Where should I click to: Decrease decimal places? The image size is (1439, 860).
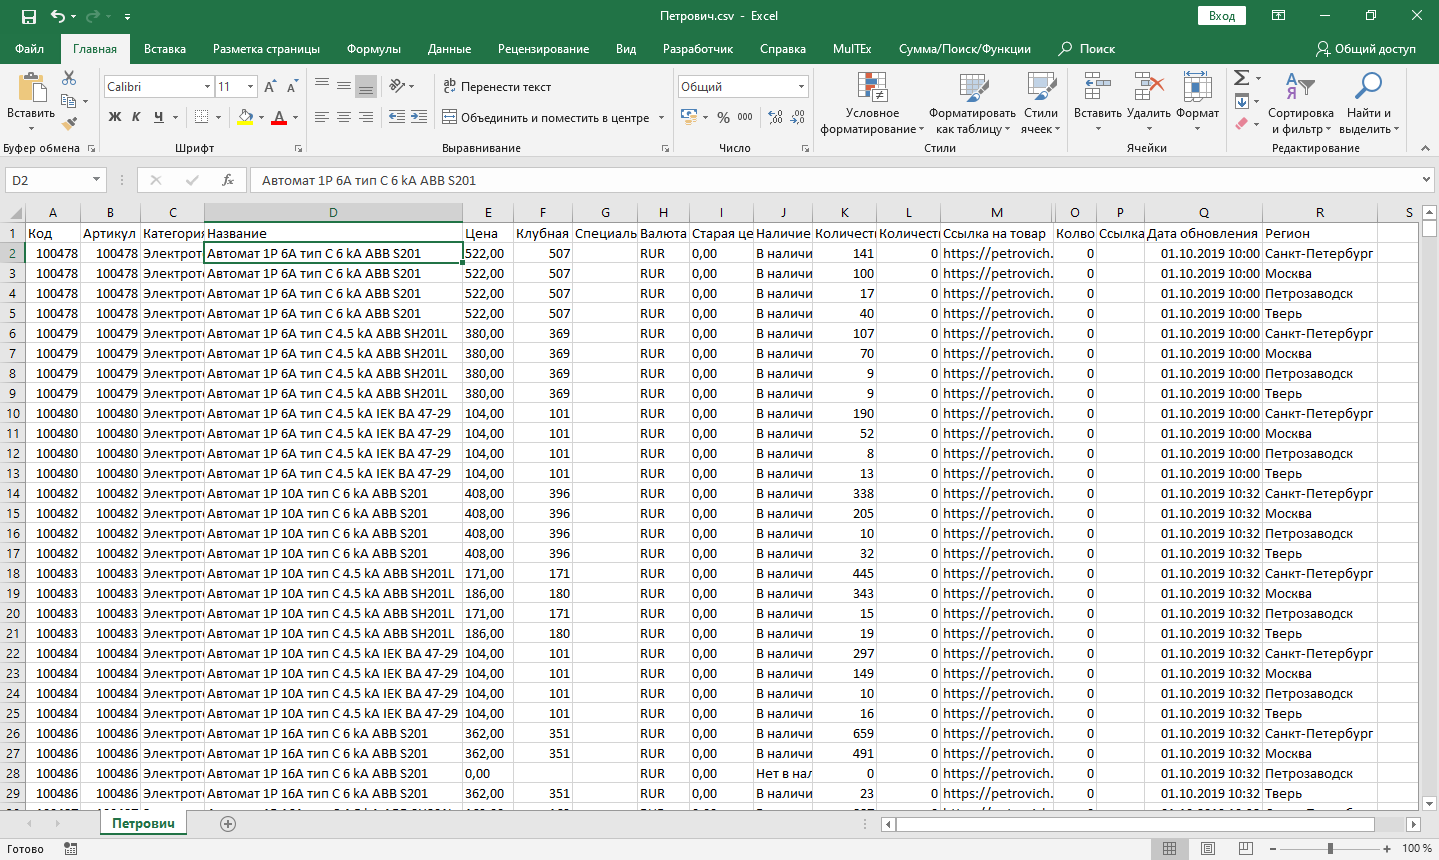tap(798, 117)
